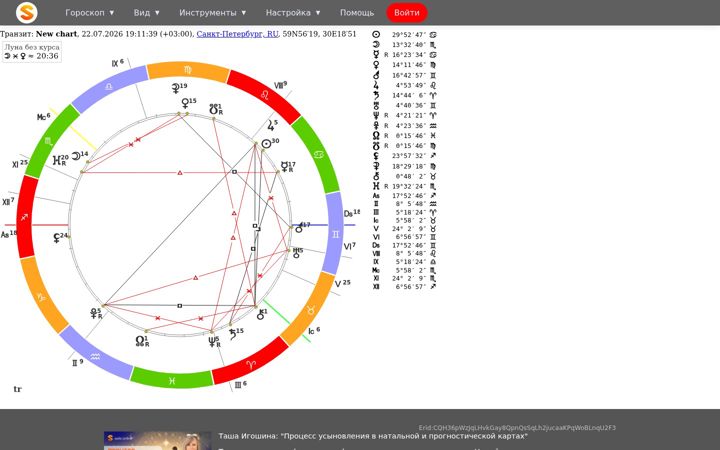Click the As 17°52'46" row in the table
Viewport: 720px width, 450px height.
click(x=404, y=196)
